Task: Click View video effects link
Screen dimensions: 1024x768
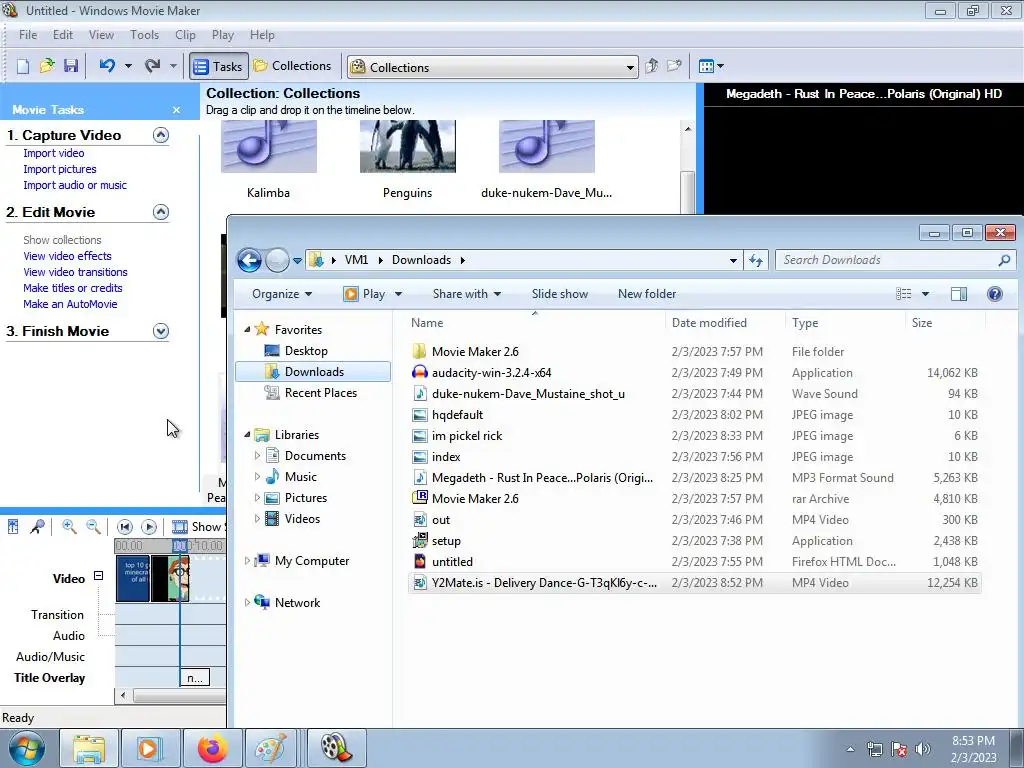Action: point(67,256)
